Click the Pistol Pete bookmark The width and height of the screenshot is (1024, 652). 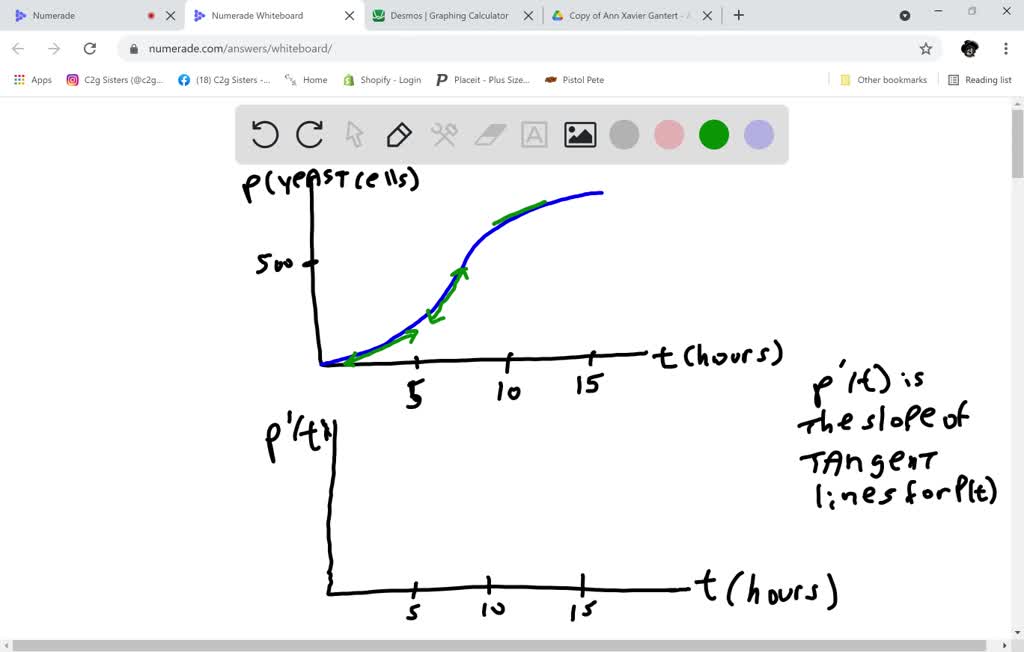pyautogui.click(x=574, y=79)
